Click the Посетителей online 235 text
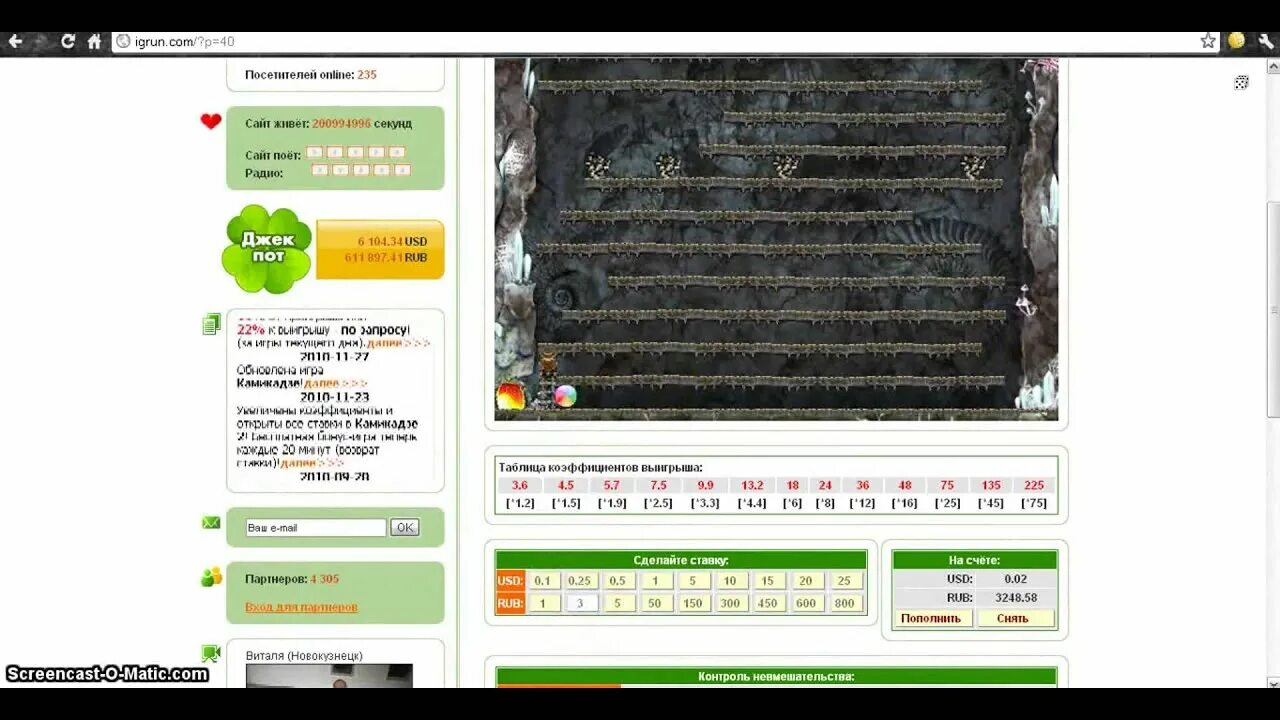Image resolution: width=1280 pixels, height=720 pixels. click(311, 75)
